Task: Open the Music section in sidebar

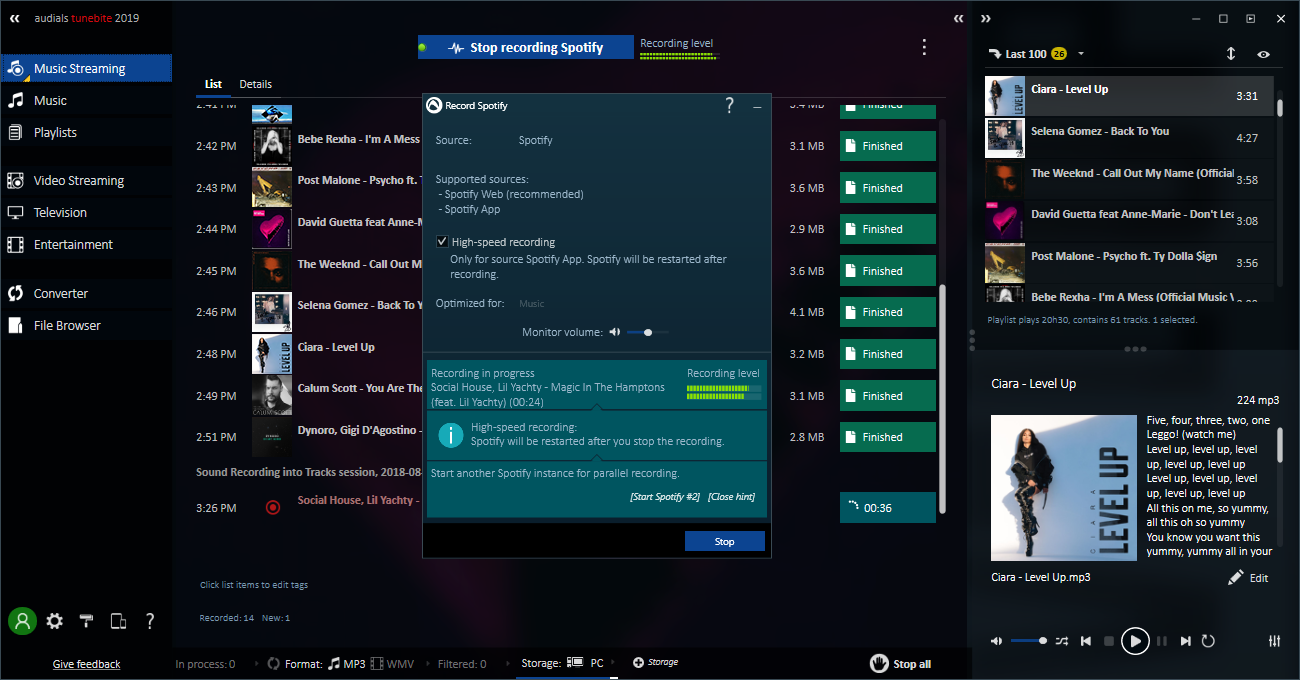Action: [x=85, y=100]
